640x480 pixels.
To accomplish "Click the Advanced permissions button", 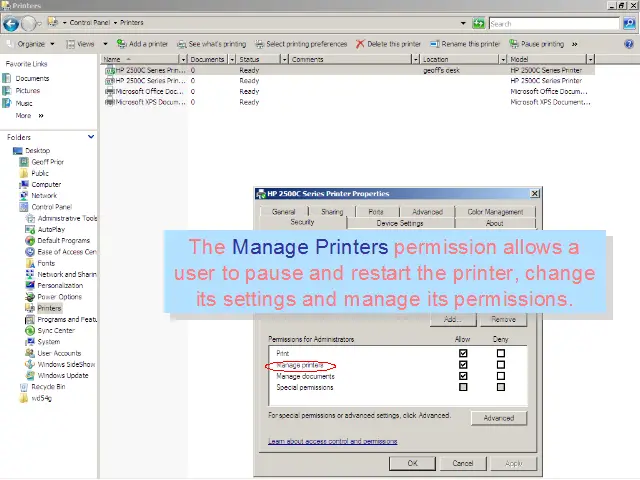I will (499, 418).
